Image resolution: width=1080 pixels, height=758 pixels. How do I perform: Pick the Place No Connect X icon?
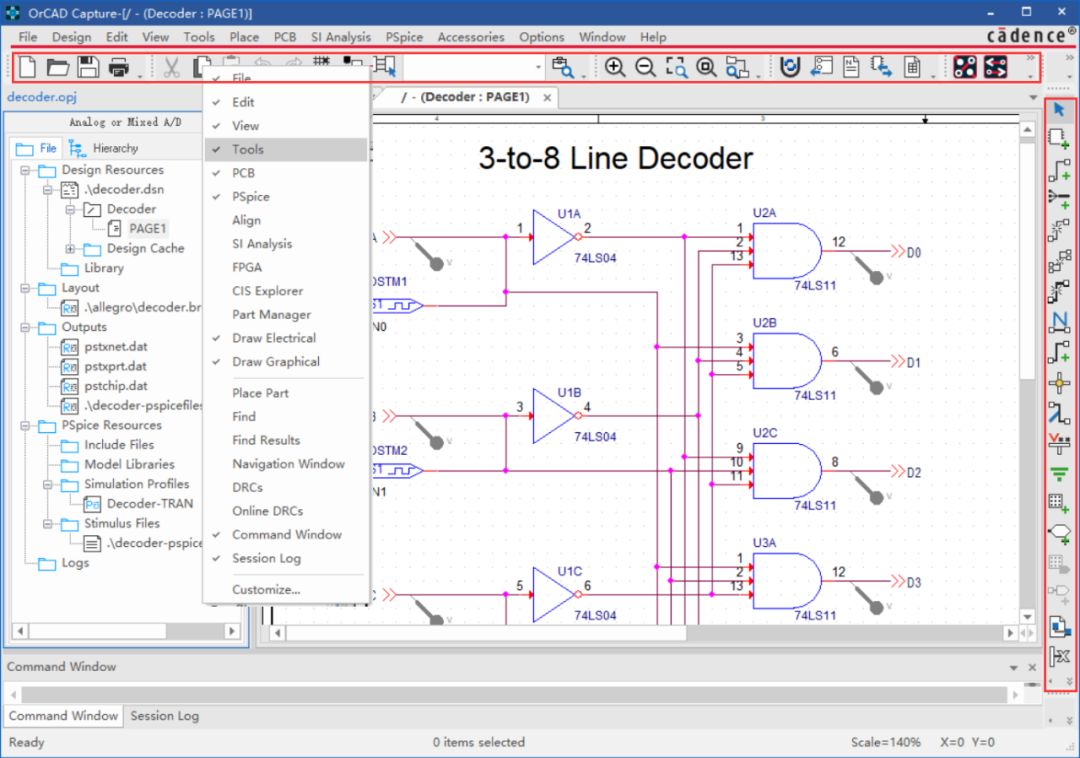point(1059,656)
